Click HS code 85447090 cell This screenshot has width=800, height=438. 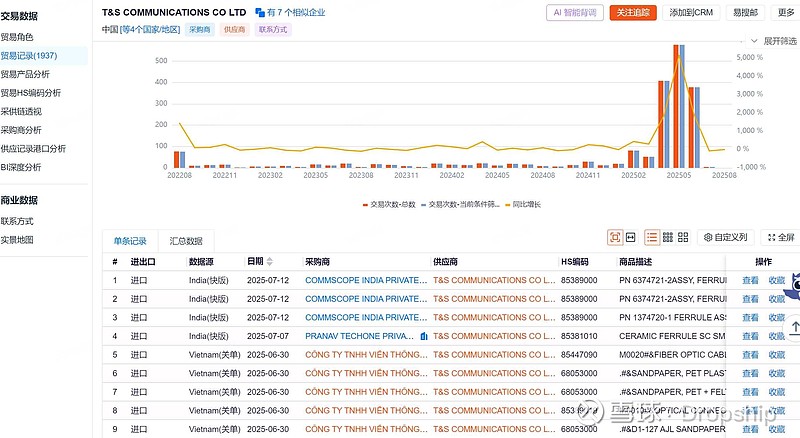point(579,355)
